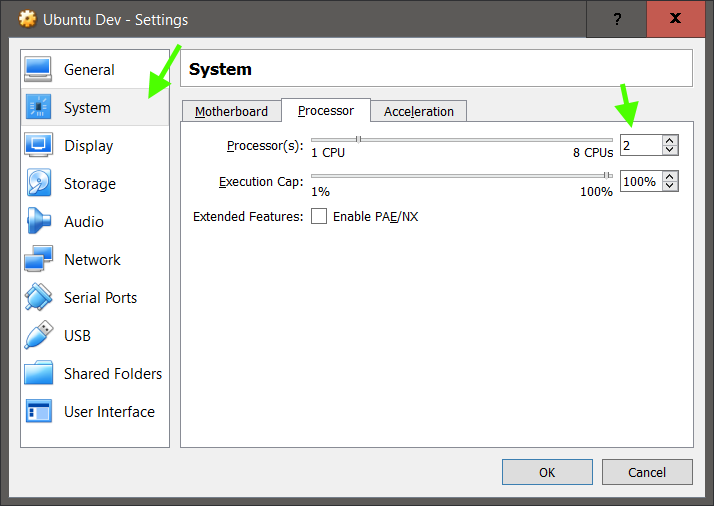714x506 pixels.
Task: Decrease execution cap with down arrow
Action: click(670, 186)
